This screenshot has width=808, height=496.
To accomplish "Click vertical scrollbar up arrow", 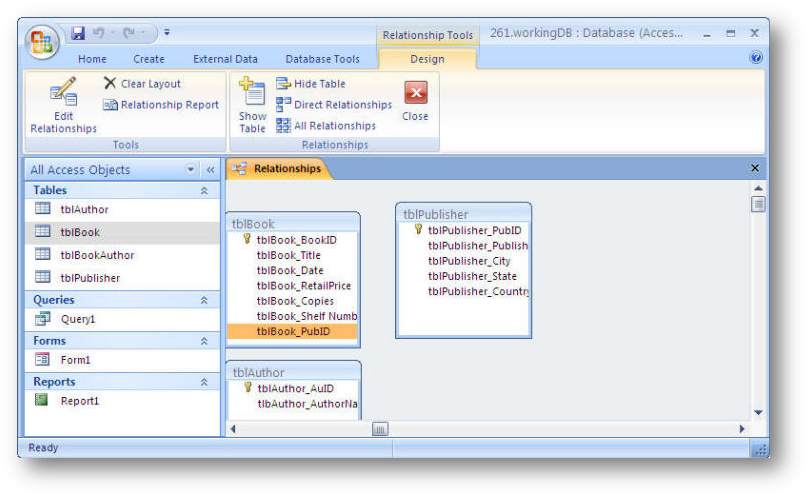I will coord(758,188).
